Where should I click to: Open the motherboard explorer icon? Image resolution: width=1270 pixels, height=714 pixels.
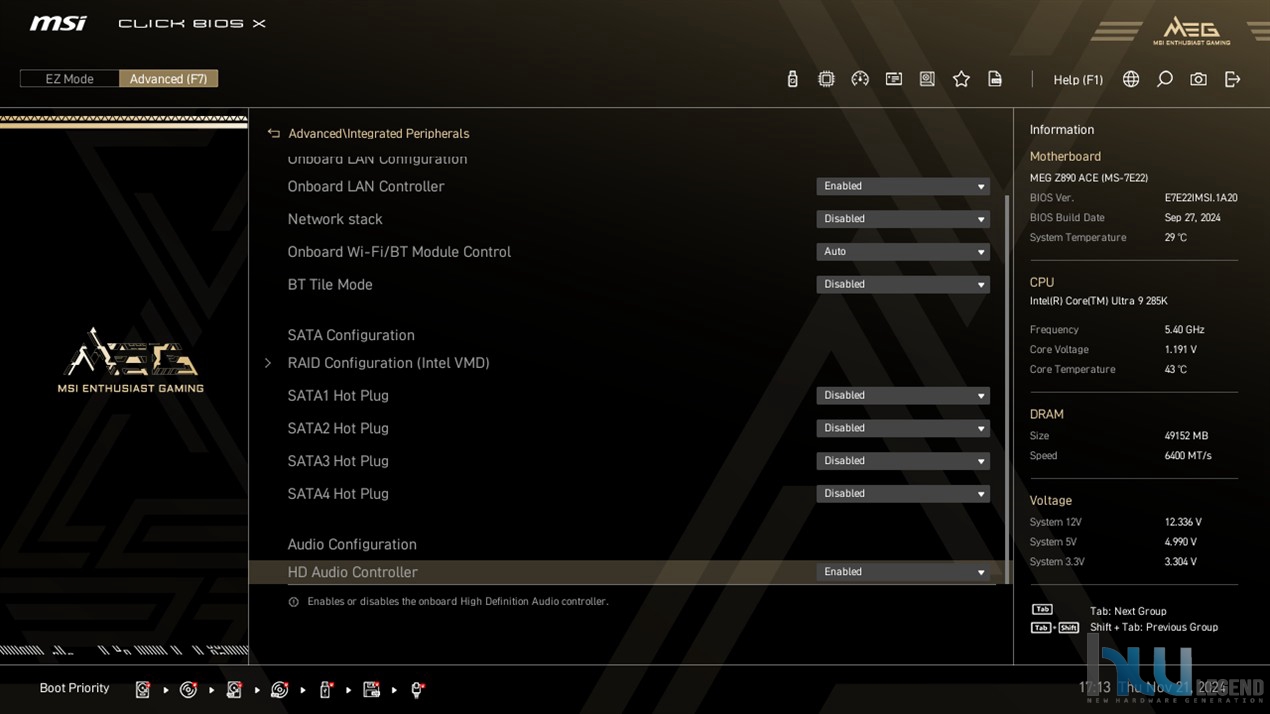tap(927, 79)
